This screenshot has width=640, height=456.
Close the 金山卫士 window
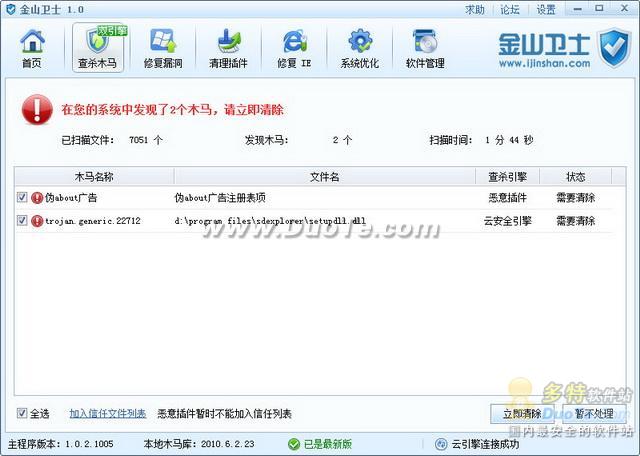coord(625,9)
